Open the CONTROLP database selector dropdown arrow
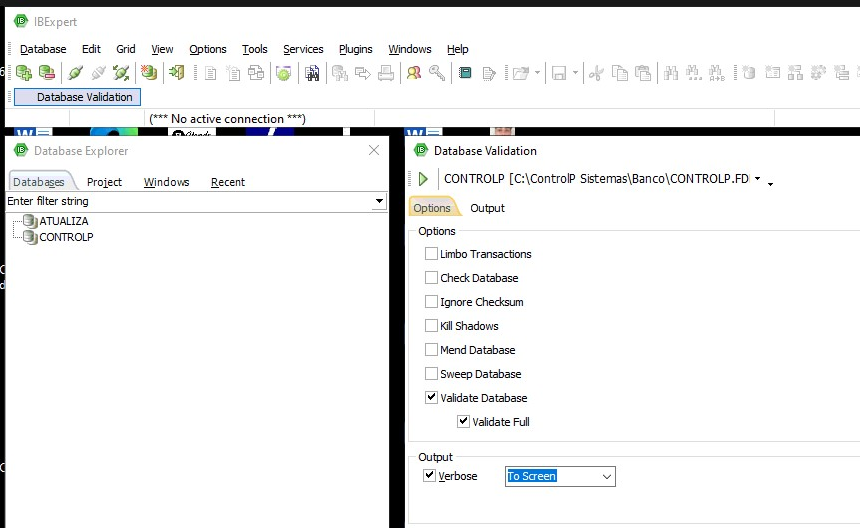The width and height of the screenshot is (860, 528). pyautogui.click(x=757, y=179)
